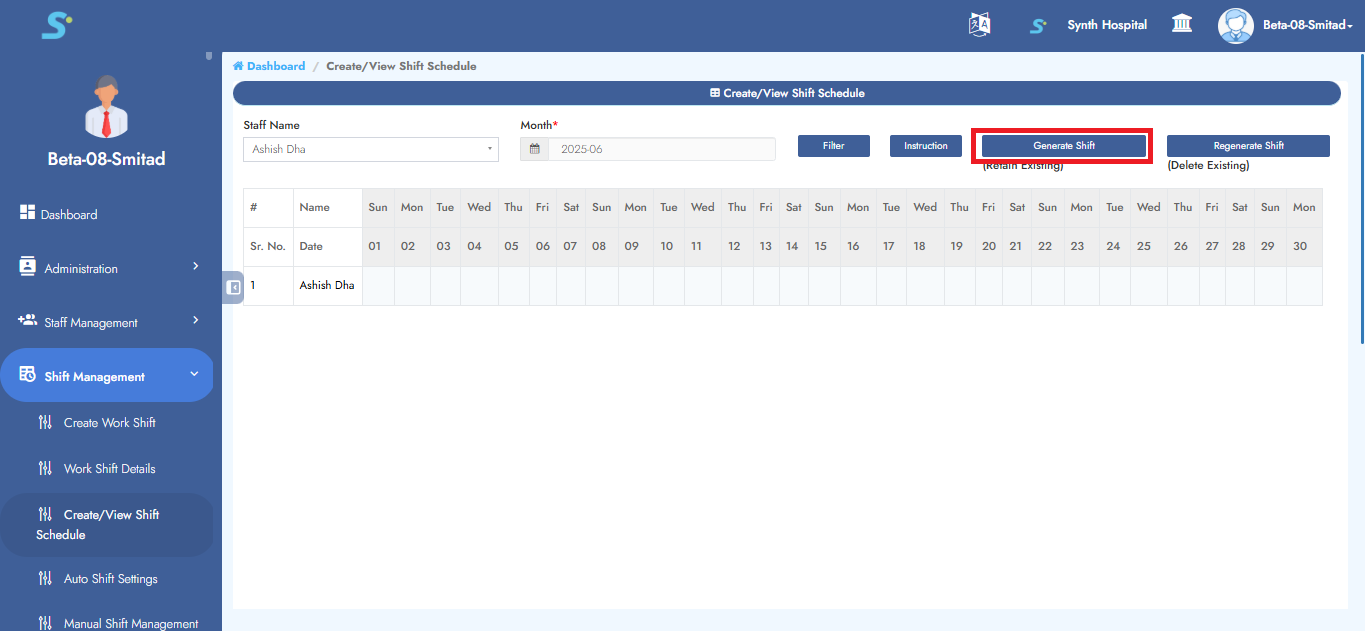Click the language translate icon in header
Image resolution: width=1365 pixels, height=631 pixels.
coord(979,25)
